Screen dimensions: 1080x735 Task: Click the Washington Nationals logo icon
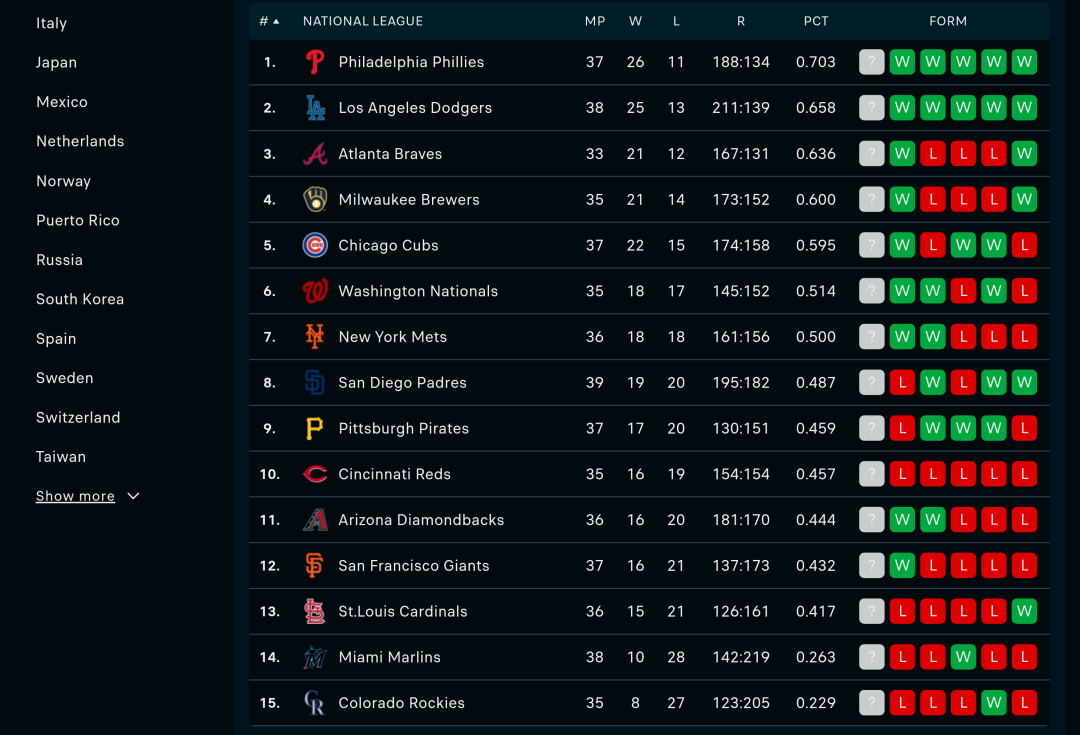tap(315, 291)
